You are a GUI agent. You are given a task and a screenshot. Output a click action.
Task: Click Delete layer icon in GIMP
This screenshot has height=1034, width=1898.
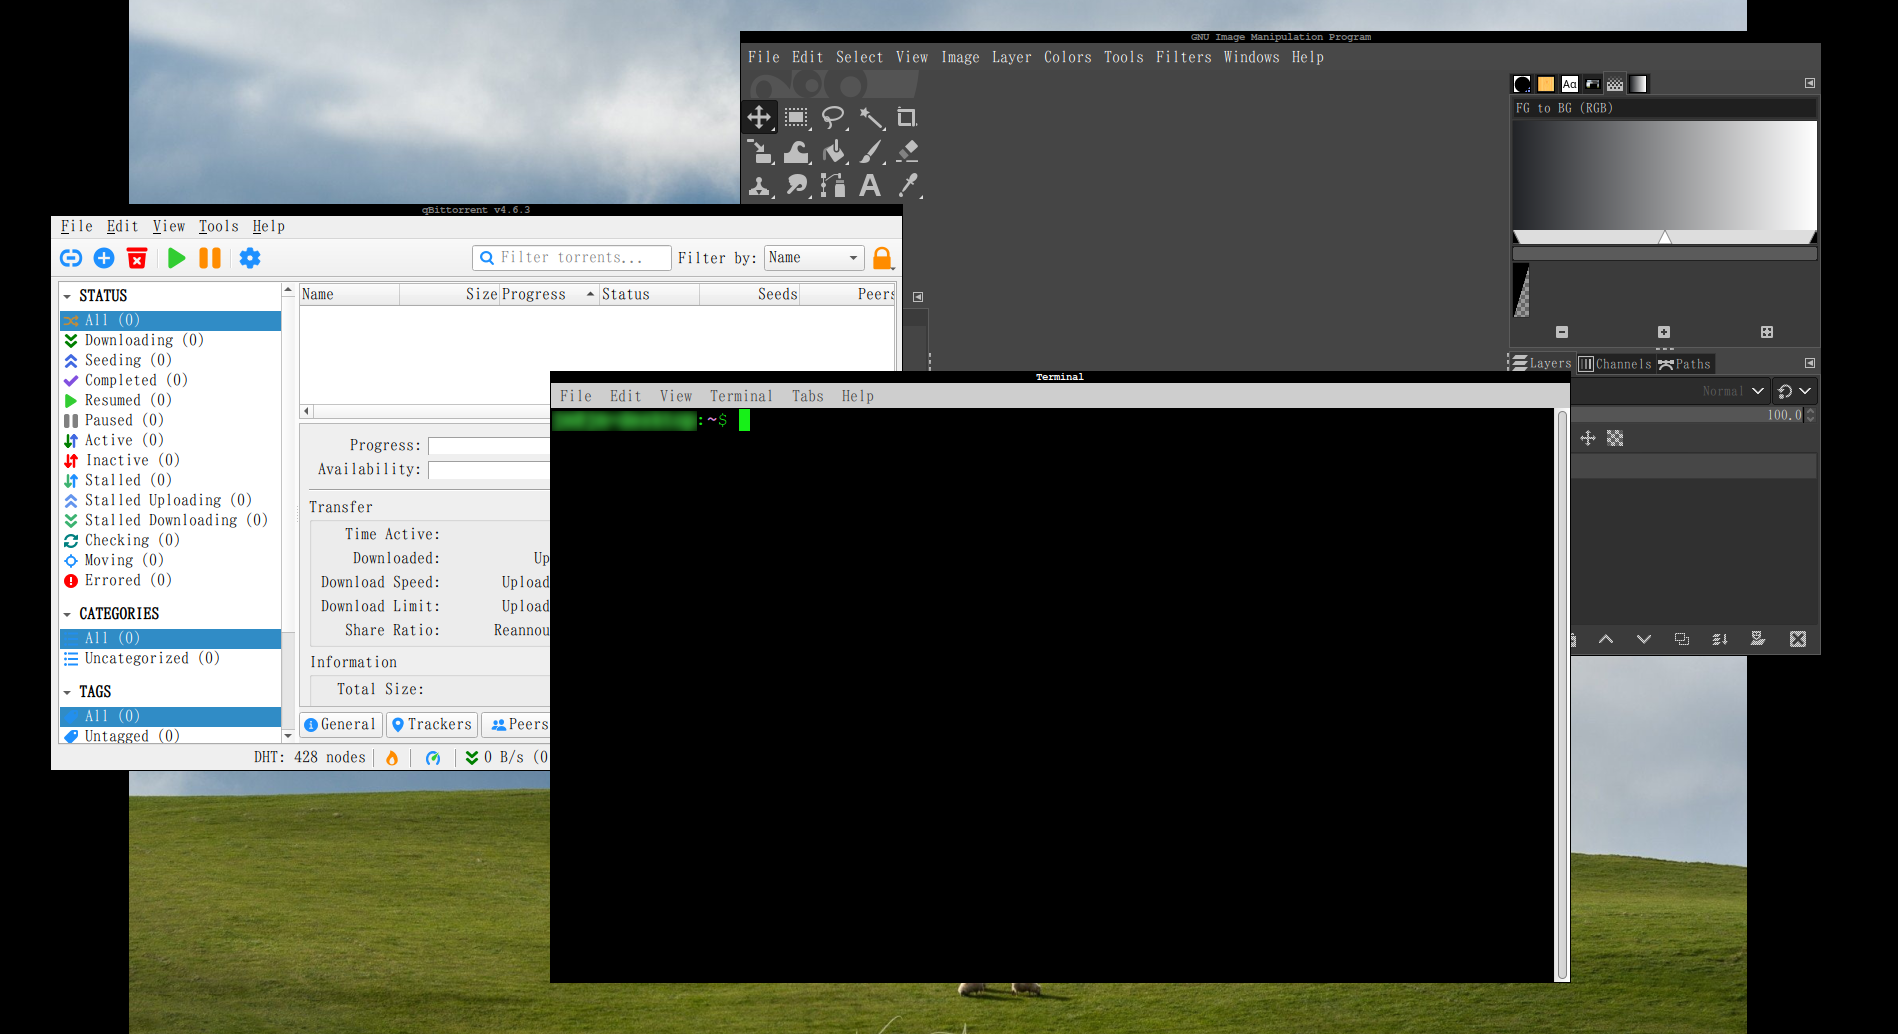(1798, 639)
